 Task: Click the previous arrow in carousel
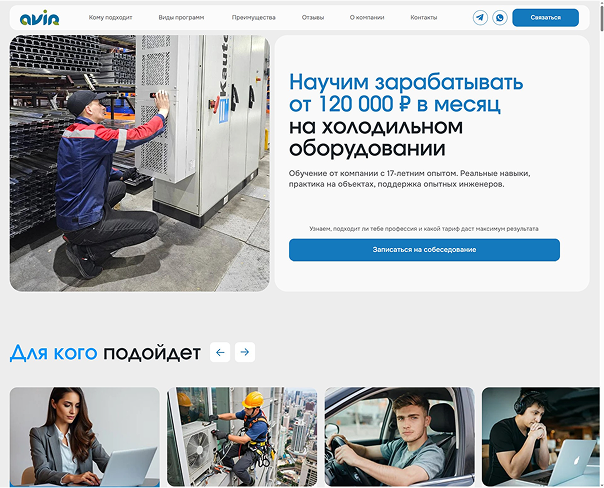220,352
